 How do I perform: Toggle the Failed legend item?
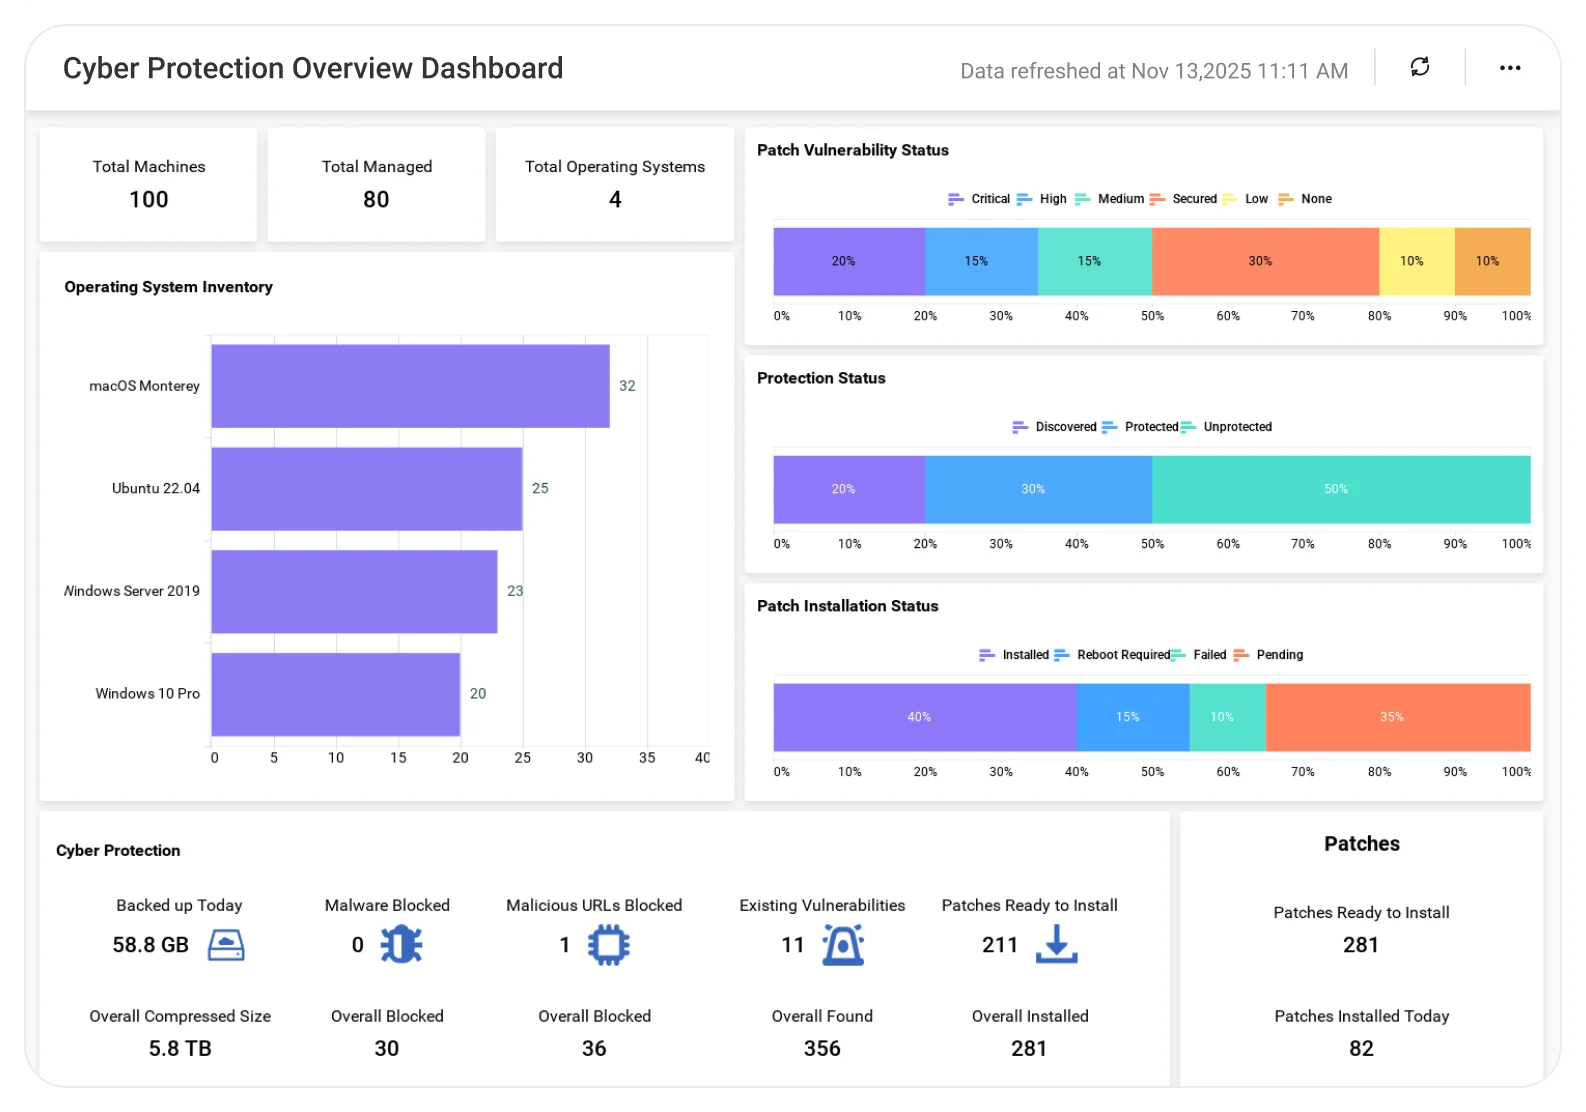1198,655
